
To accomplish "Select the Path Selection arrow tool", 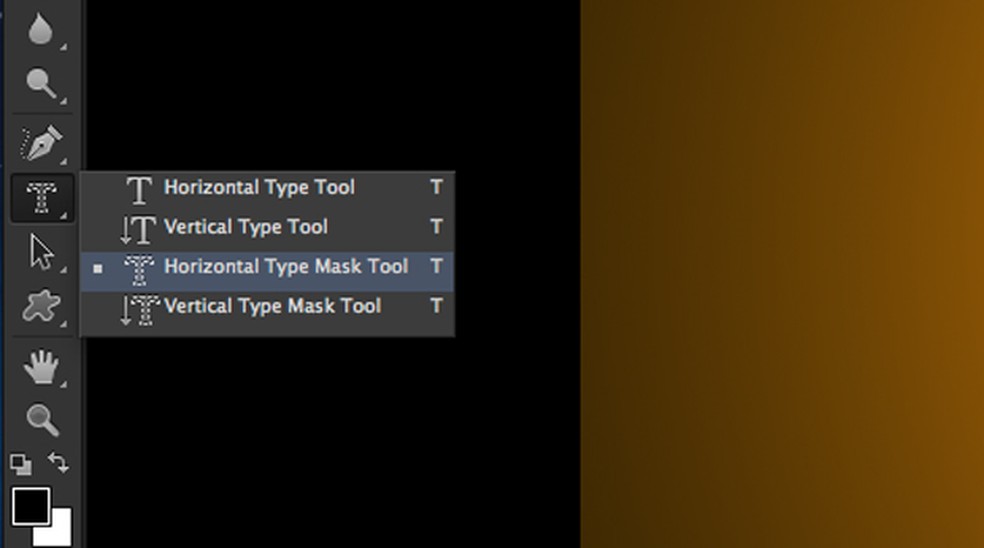I will click(41, 252).
